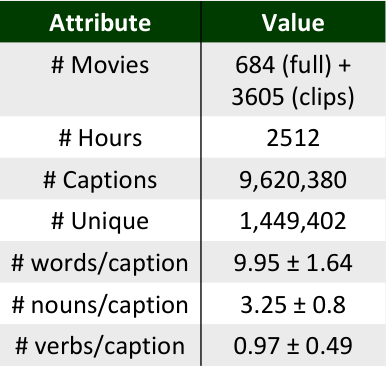Select the # Movies attribute cell

tap(100, 79)
